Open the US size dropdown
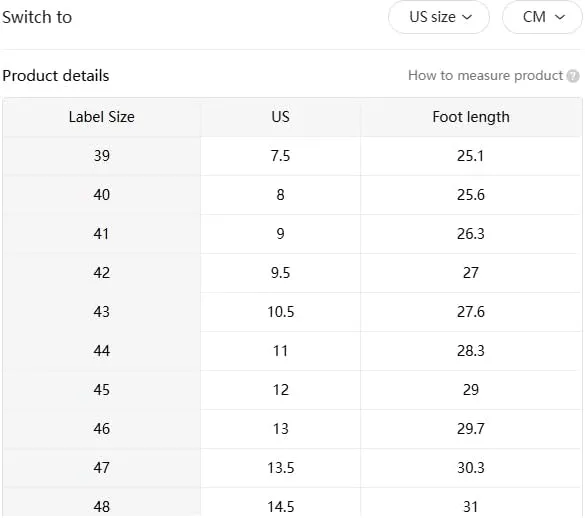 439,17
